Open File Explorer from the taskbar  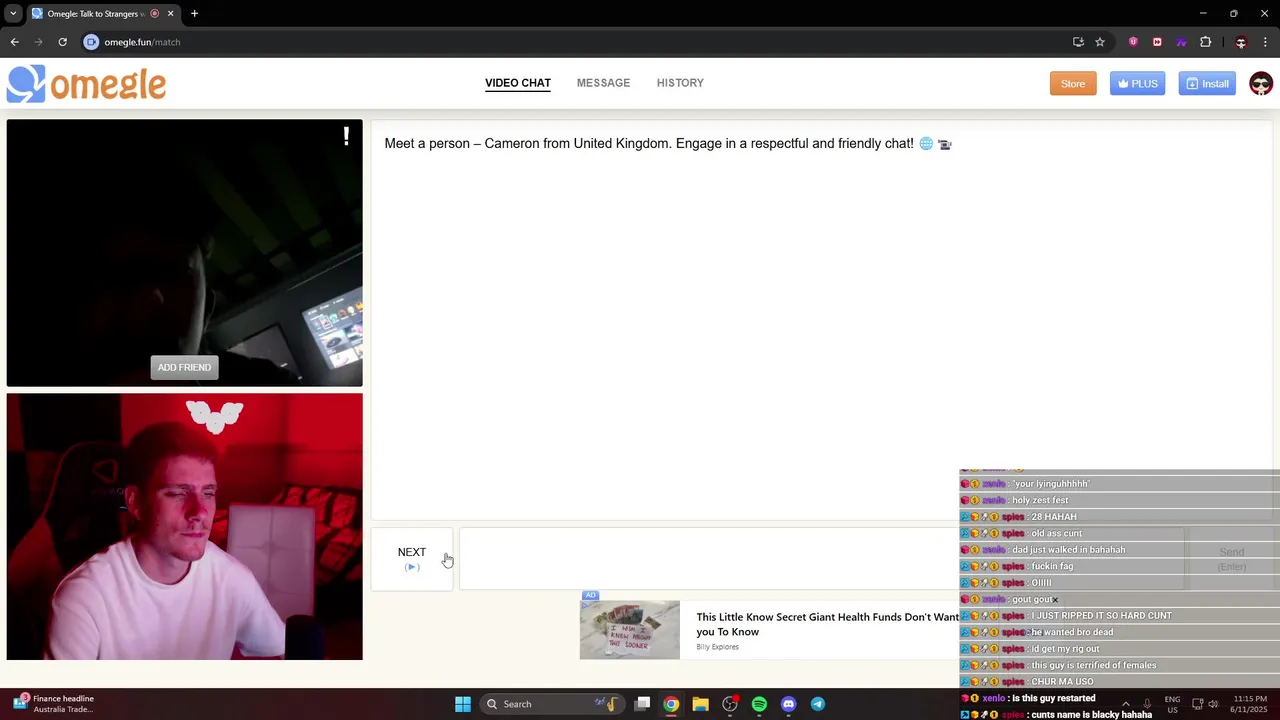point(700,704)
